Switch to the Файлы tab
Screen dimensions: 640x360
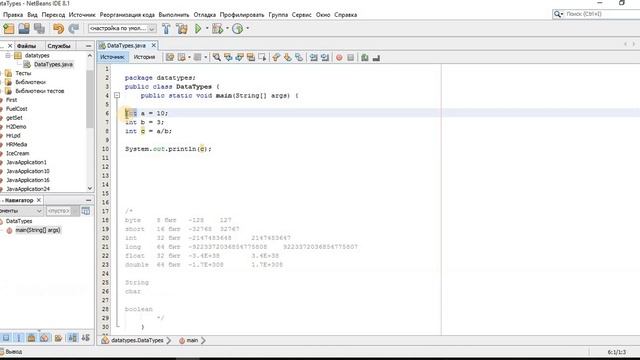(27, 46)
